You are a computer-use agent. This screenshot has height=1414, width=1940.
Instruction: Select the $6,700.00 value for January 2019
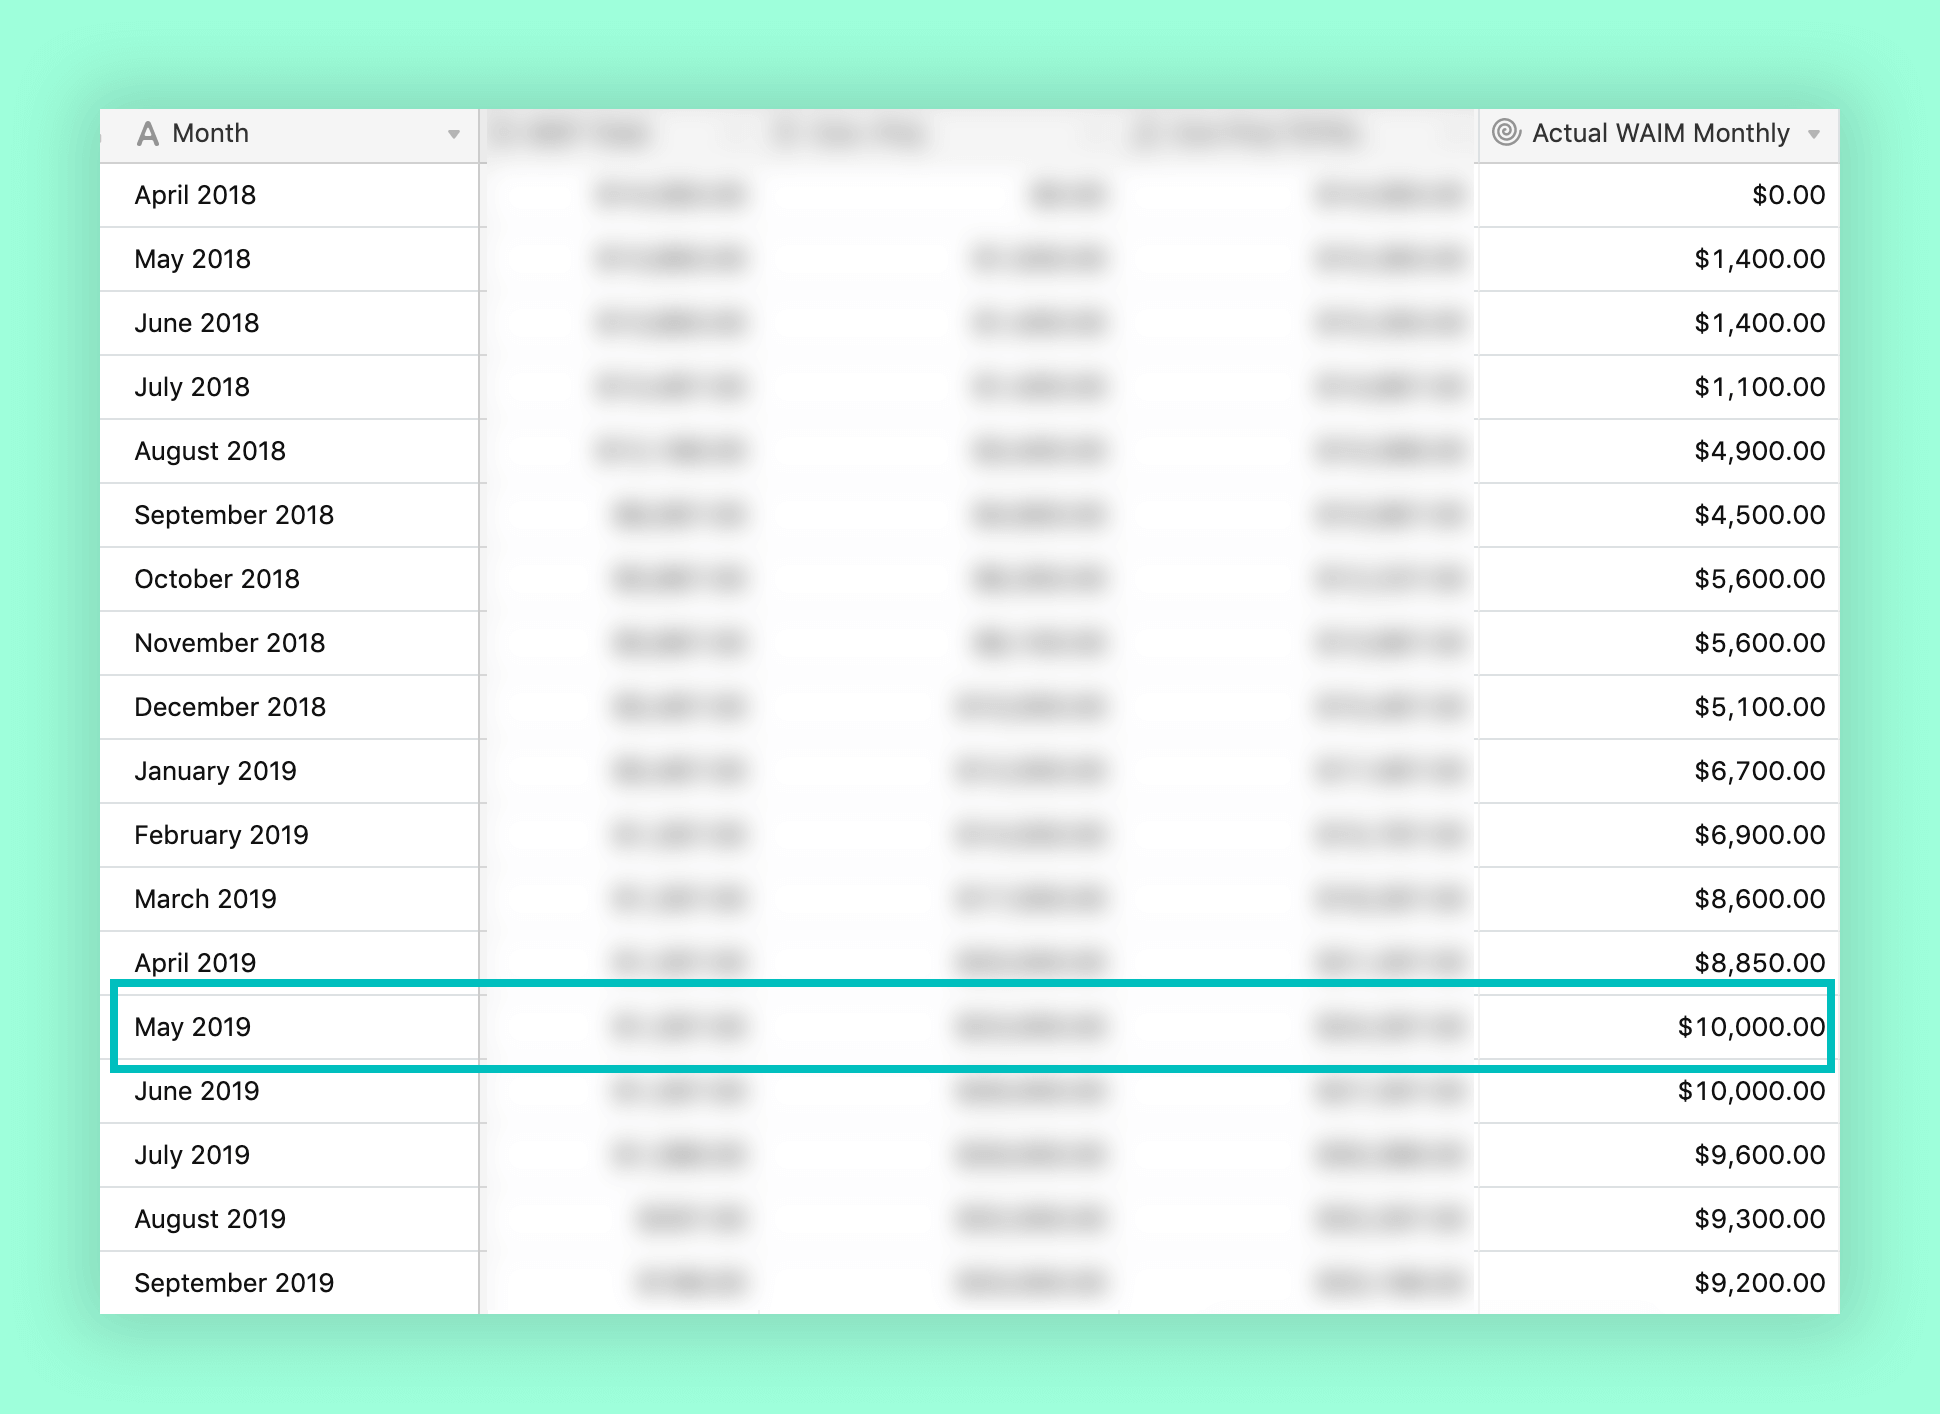tap(1758, 770)
